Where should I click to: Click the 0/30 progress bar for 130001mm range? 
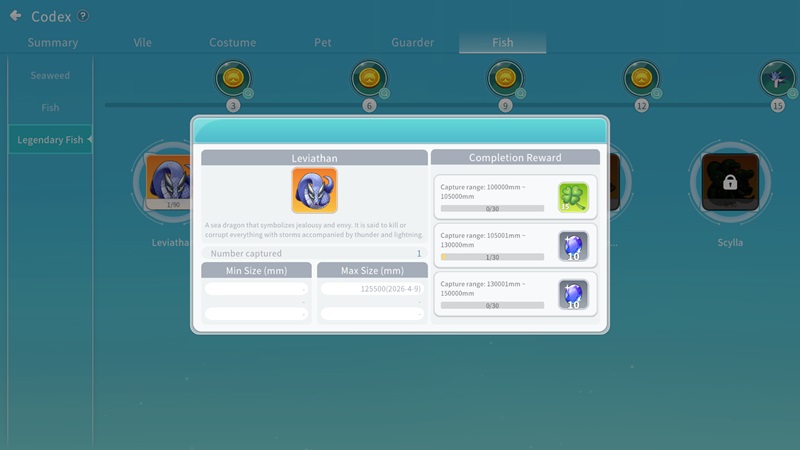(x=492, y=306)
